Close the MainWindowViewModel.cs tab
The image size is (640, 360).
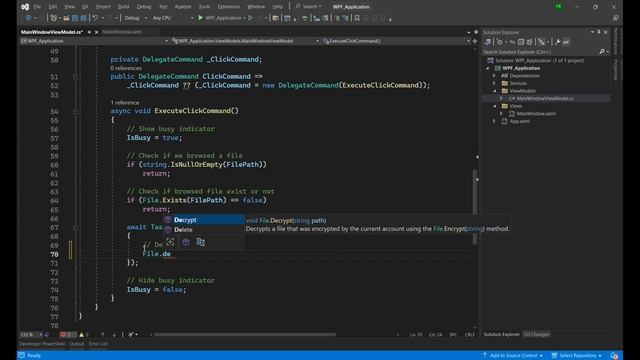(96, 32)
